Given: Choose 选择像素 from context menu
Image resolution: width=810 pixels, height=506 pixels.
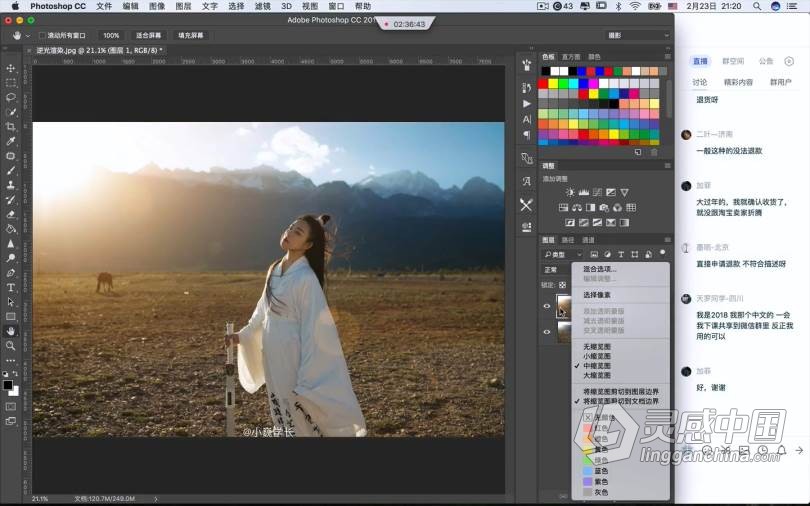Looking at the screenshot, I should pyautogui.click(x=597, y=295).
